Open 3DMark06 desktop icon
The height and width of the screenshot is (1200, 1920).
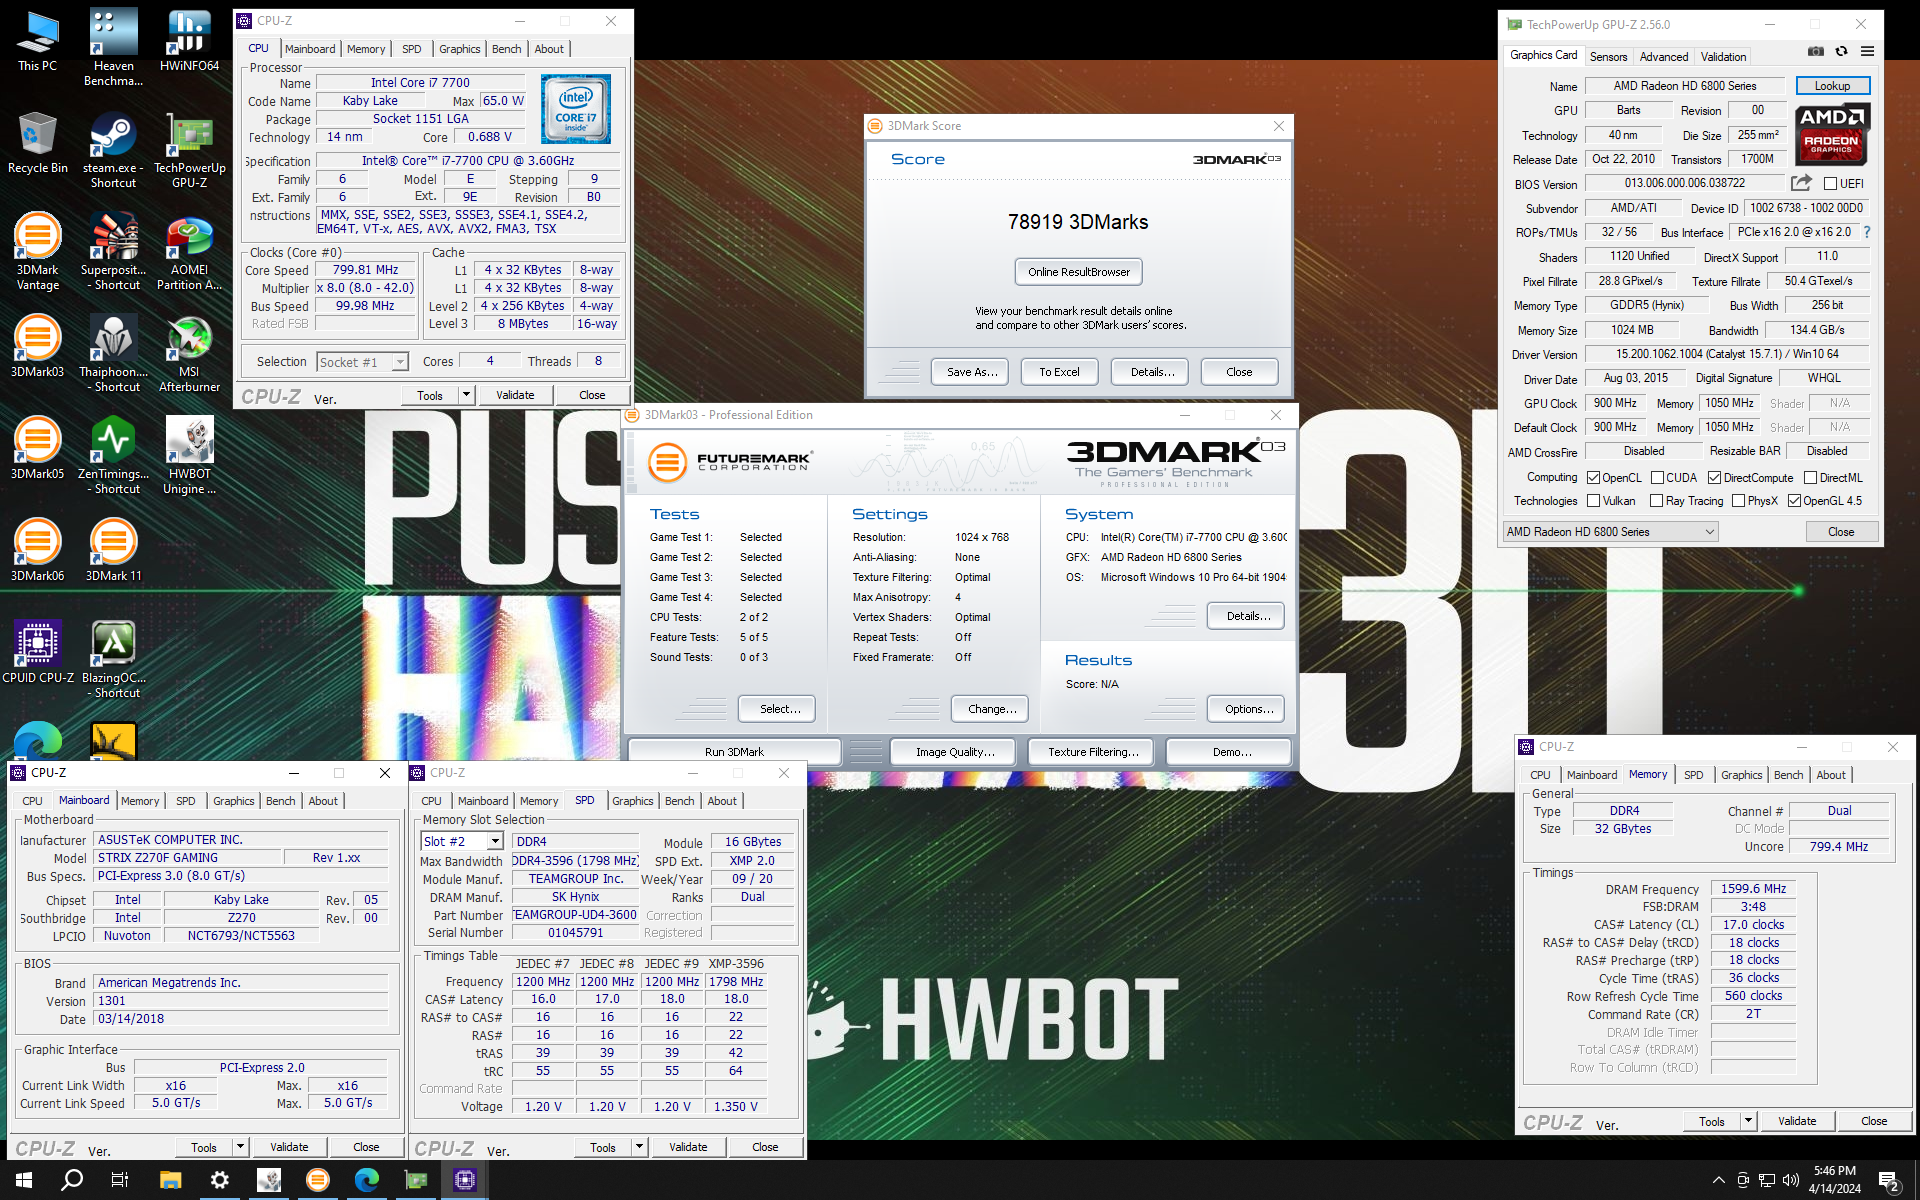click(x=37, y=551)
